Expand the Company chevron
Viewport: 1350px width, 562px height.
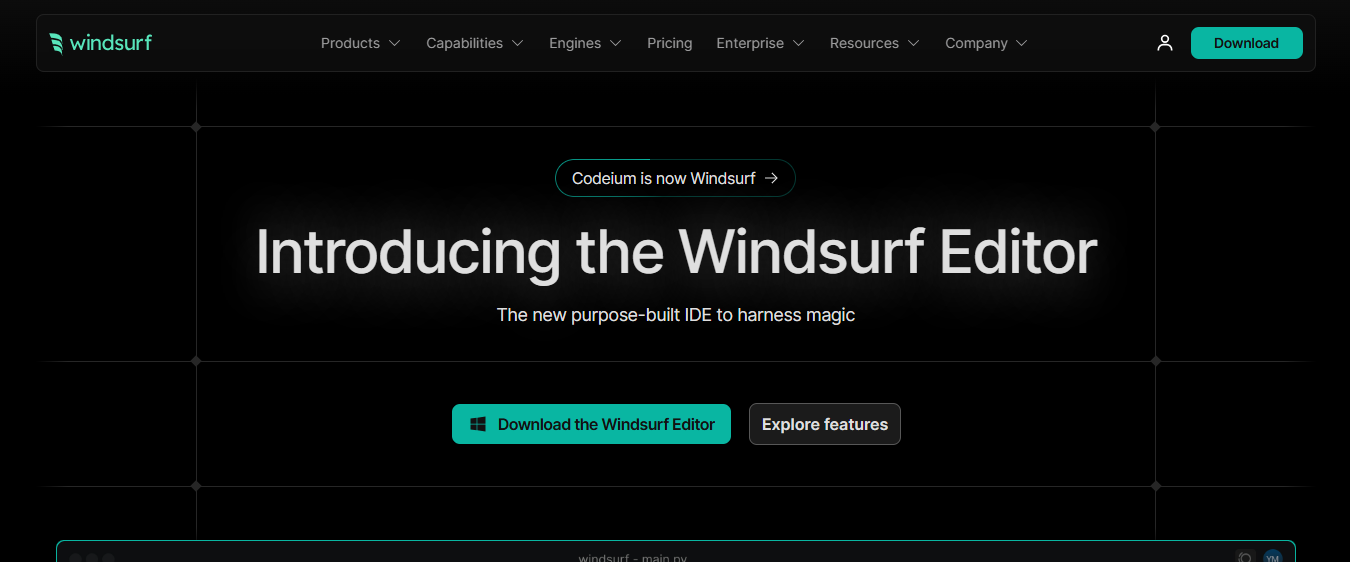(x=1021, y=43)
